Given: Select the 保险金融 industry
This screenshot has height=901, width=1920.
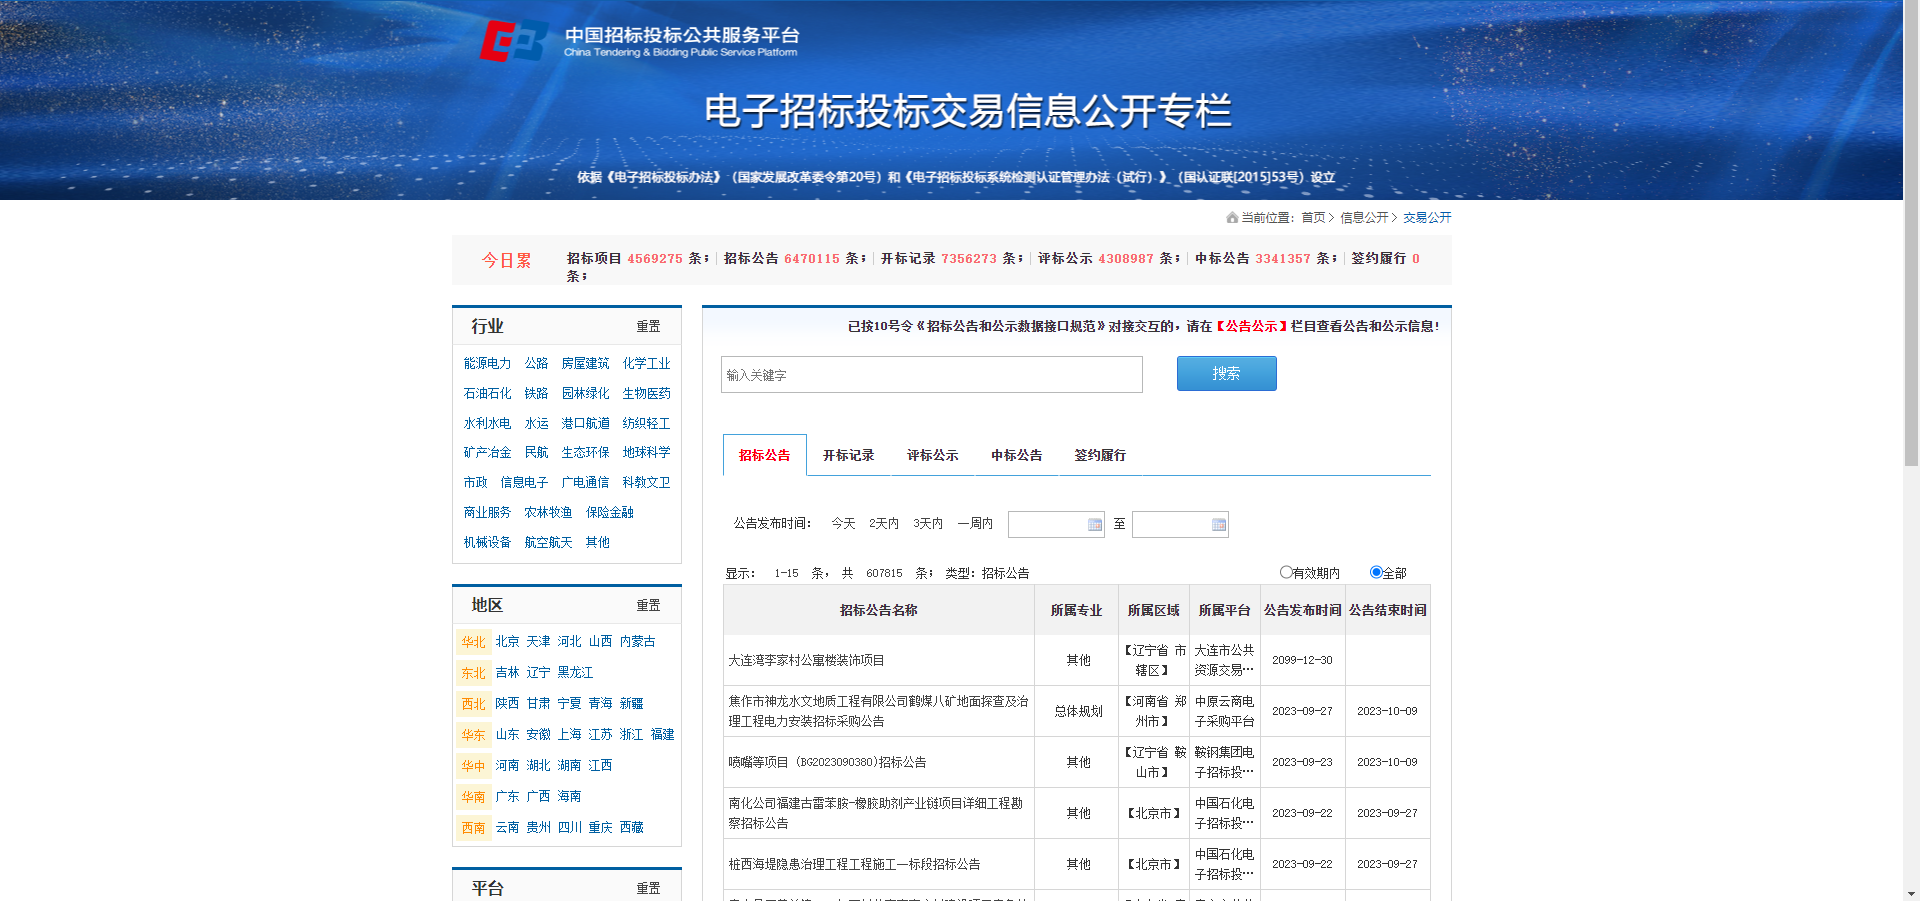Looking at the screenshot, I should pos(609,512).
